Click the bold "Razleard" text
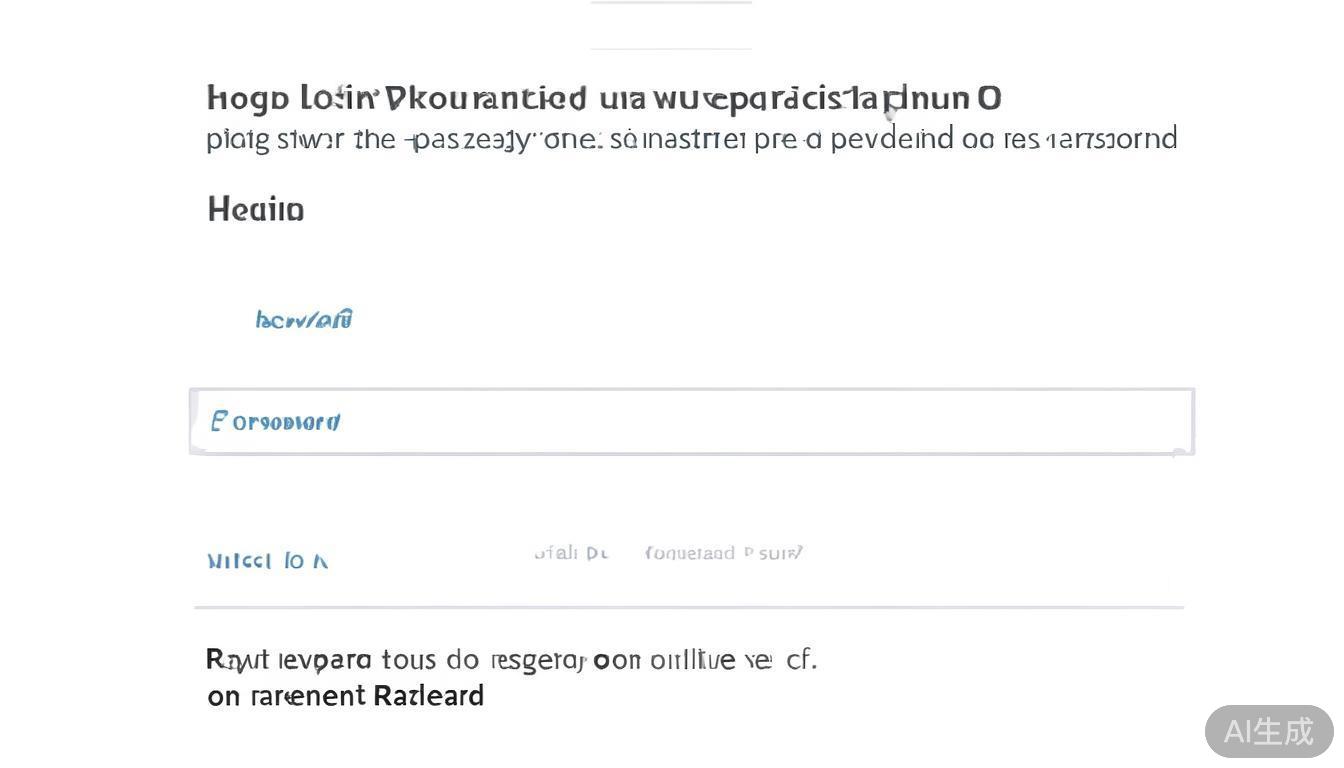The width and height of the screenshot is (1344, 768). coord(428,696)
